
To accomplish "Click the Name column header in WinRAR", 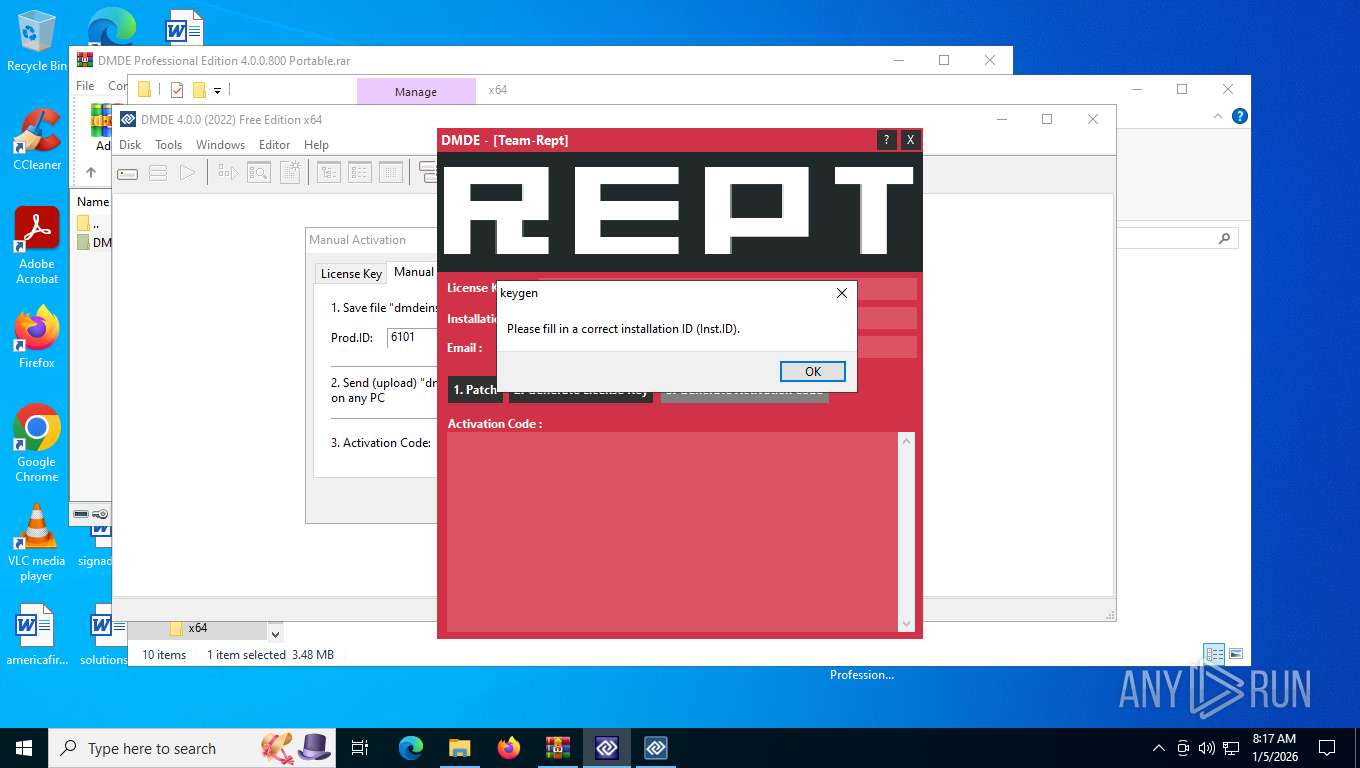I will point(92,201).
